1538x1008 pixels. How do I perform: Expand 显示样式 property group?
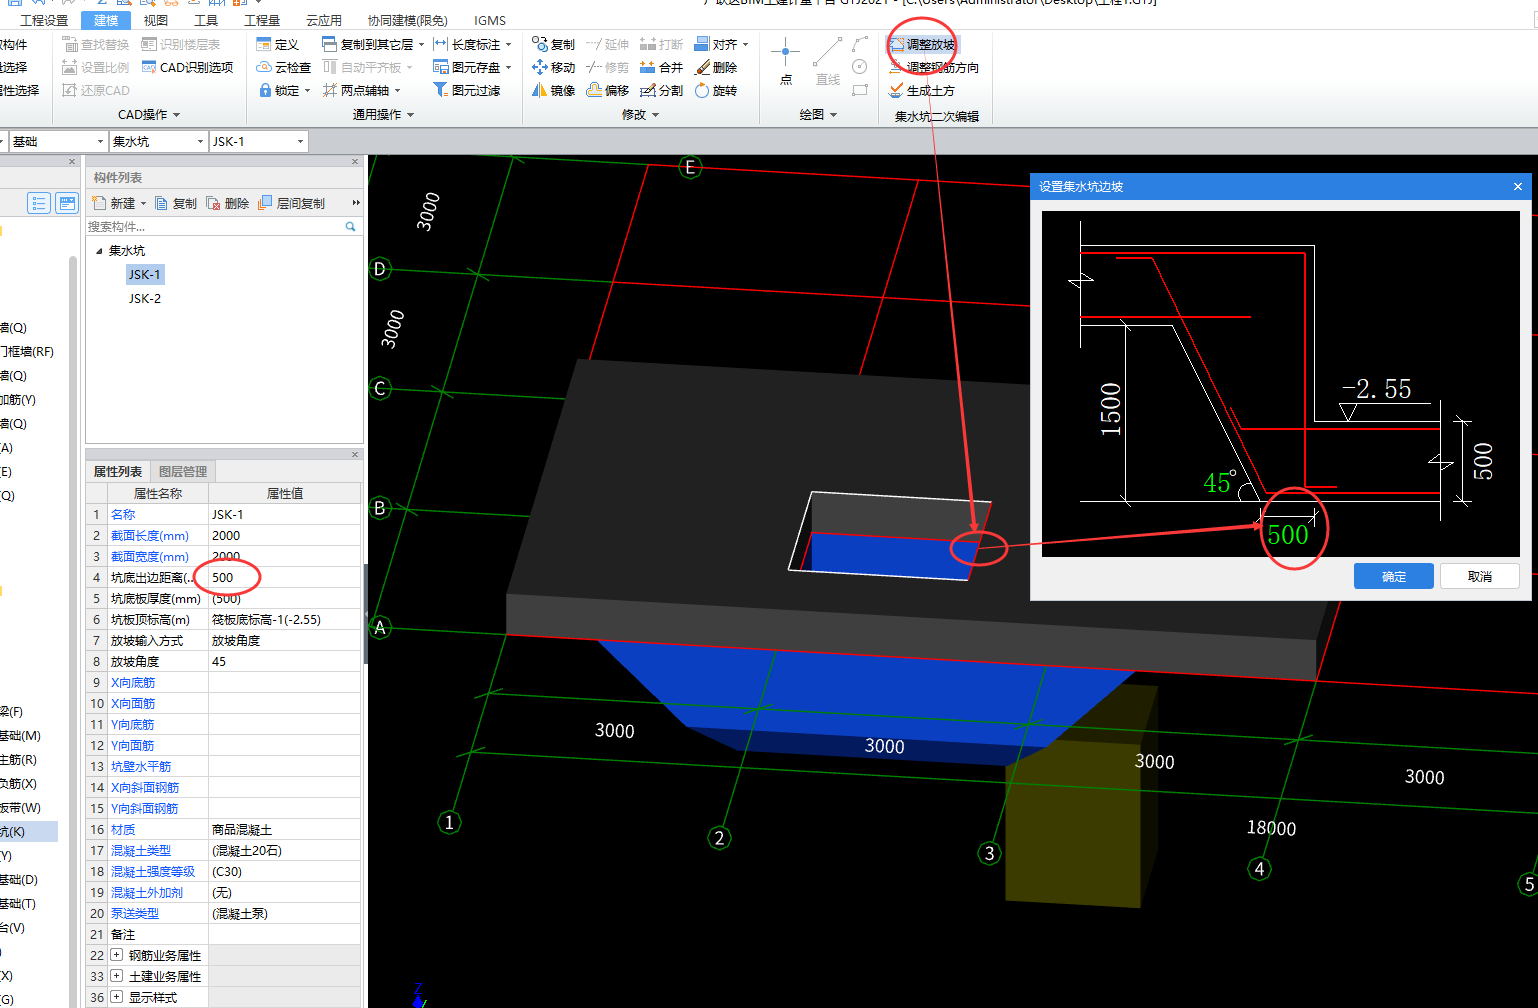(x=116, y=997)
